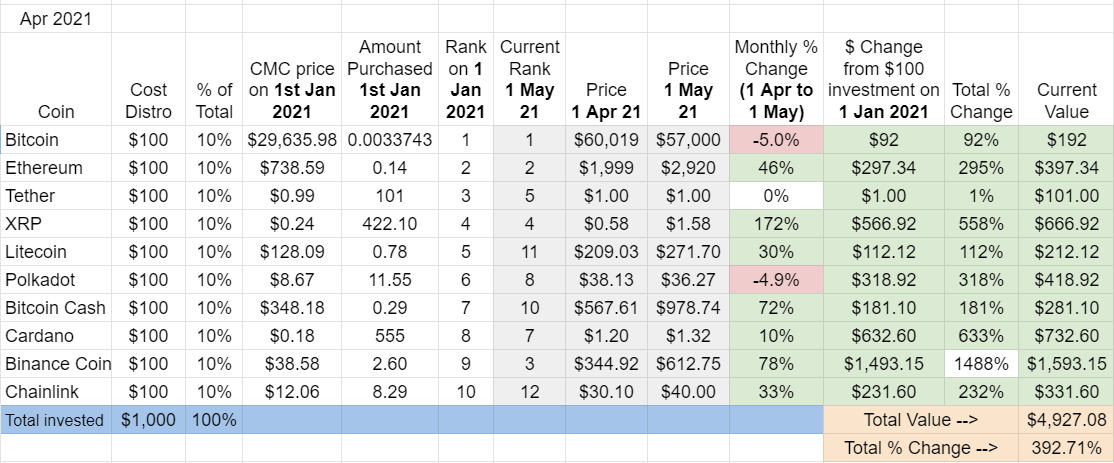The width and height of the screenshot is (1114, 463).
Task: Select Binance Coin 1 Apr price $344.92
Action: coord(607,364)
